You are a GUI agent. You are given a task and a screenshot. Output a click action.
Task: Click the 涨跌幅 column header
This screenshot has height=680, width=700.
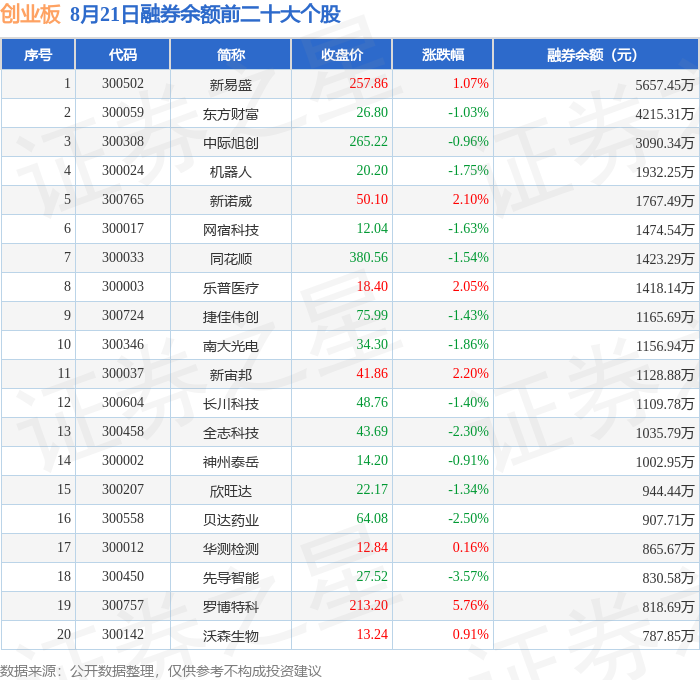pos(443,54)
